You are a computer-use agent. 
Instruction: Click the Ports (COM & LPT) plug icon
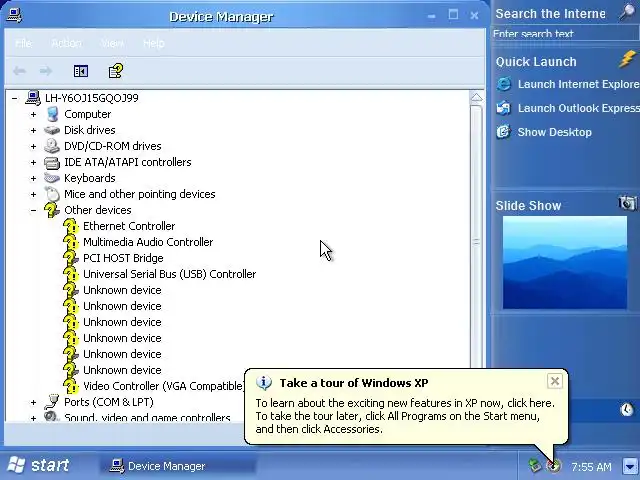52,402
